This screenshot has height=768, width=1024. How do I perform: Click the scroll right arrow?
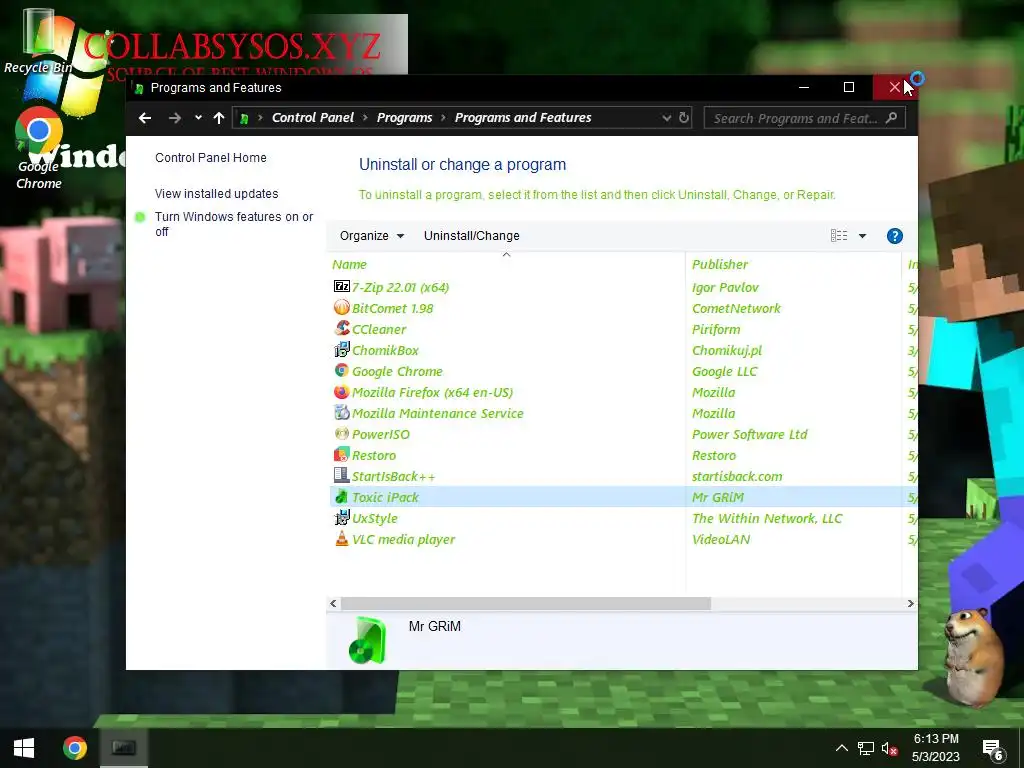coord(910,603)
